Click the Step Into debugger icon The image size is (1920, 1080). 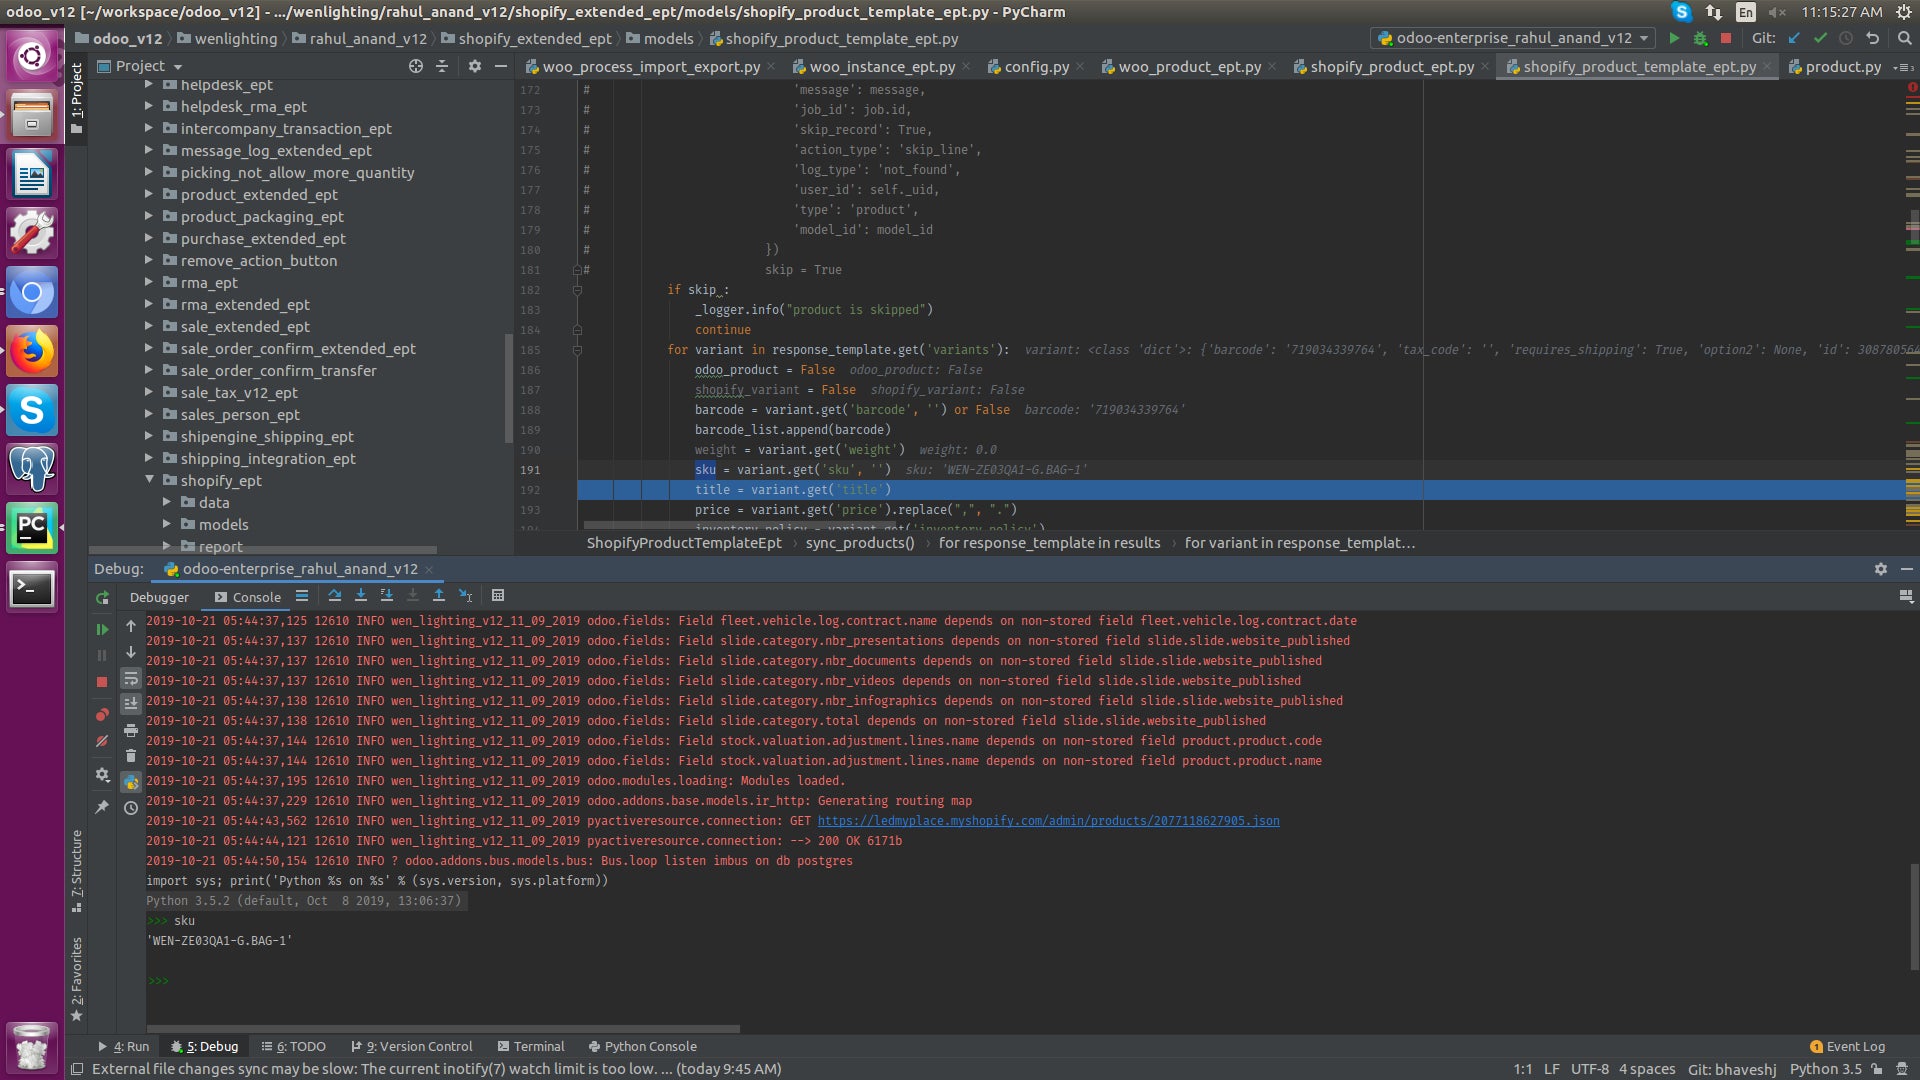point(361,596)
